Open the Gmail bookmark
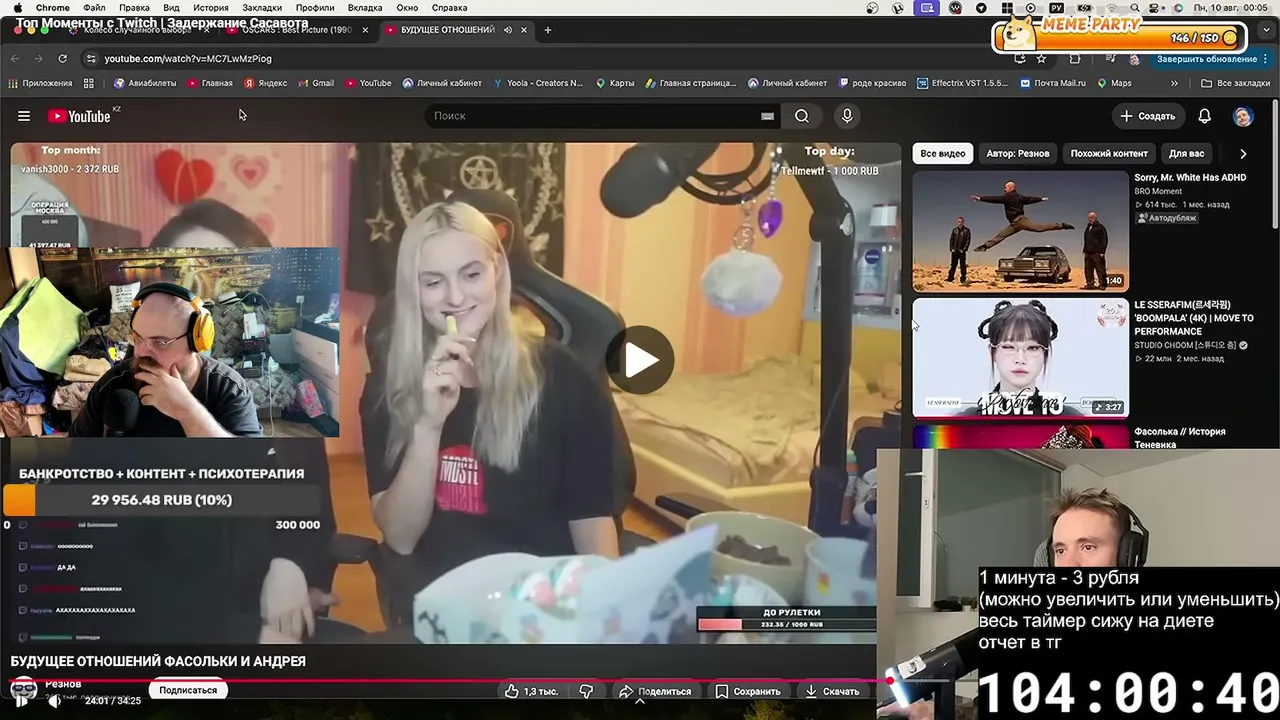This screenshot has width=1280, height=720. pos(314,83)
